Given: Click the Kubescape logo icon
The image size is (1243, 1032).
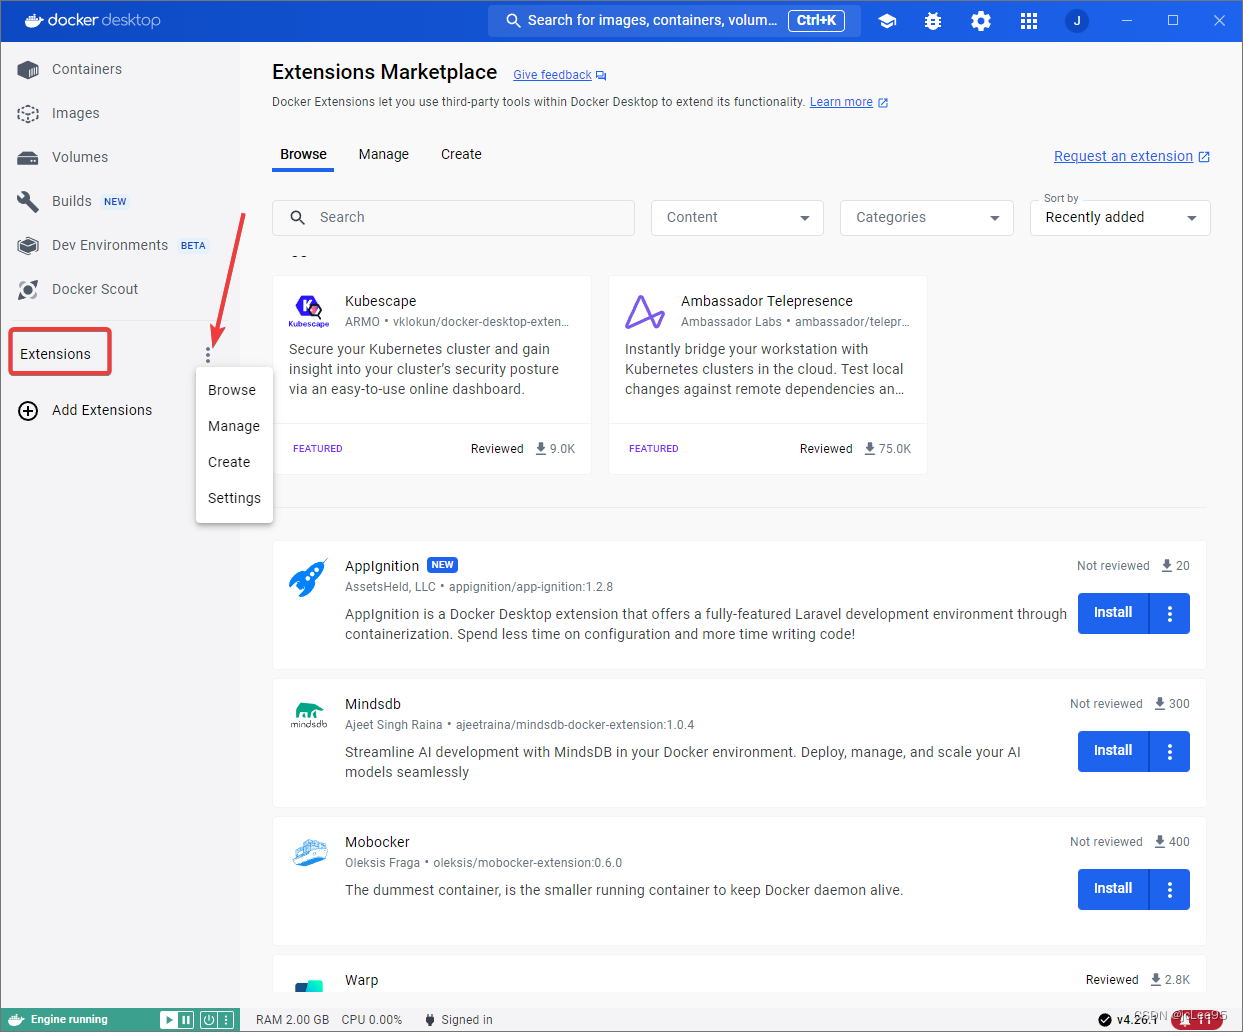Looking at the screenshot, I should pyautogui.click(x=308, y=311).
